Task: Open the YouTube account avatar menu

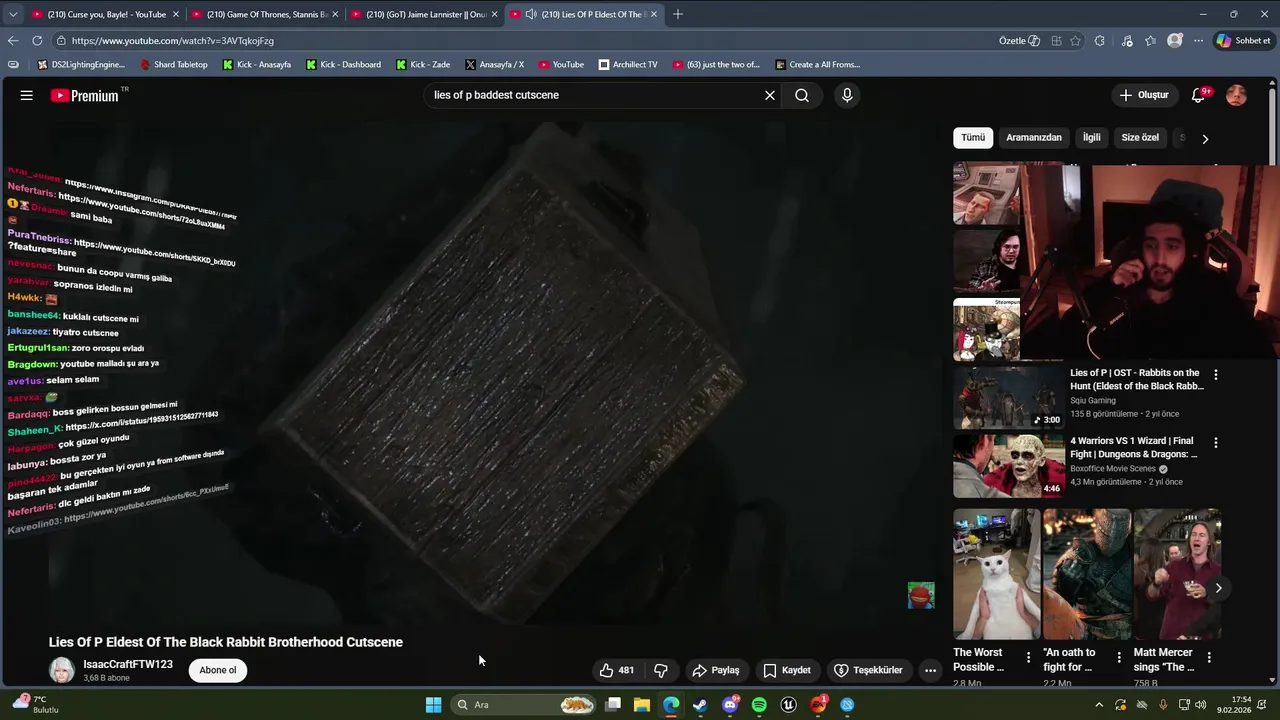Action: point(1236,95)
